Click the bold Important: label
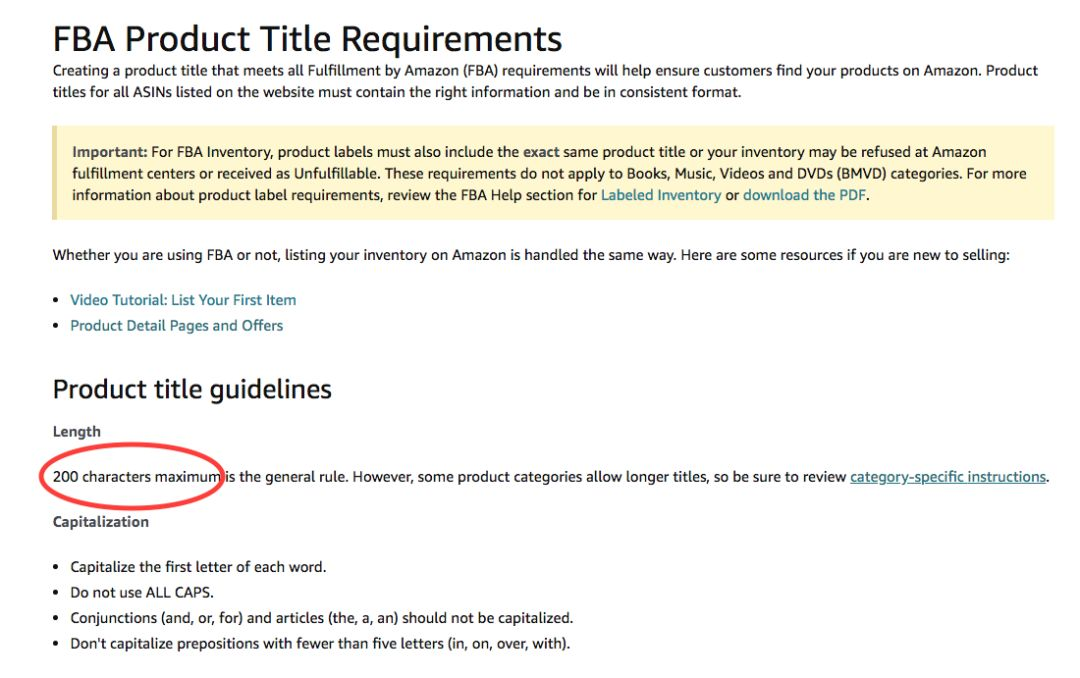The image size is (1080, 678). (x=110, y=152)
